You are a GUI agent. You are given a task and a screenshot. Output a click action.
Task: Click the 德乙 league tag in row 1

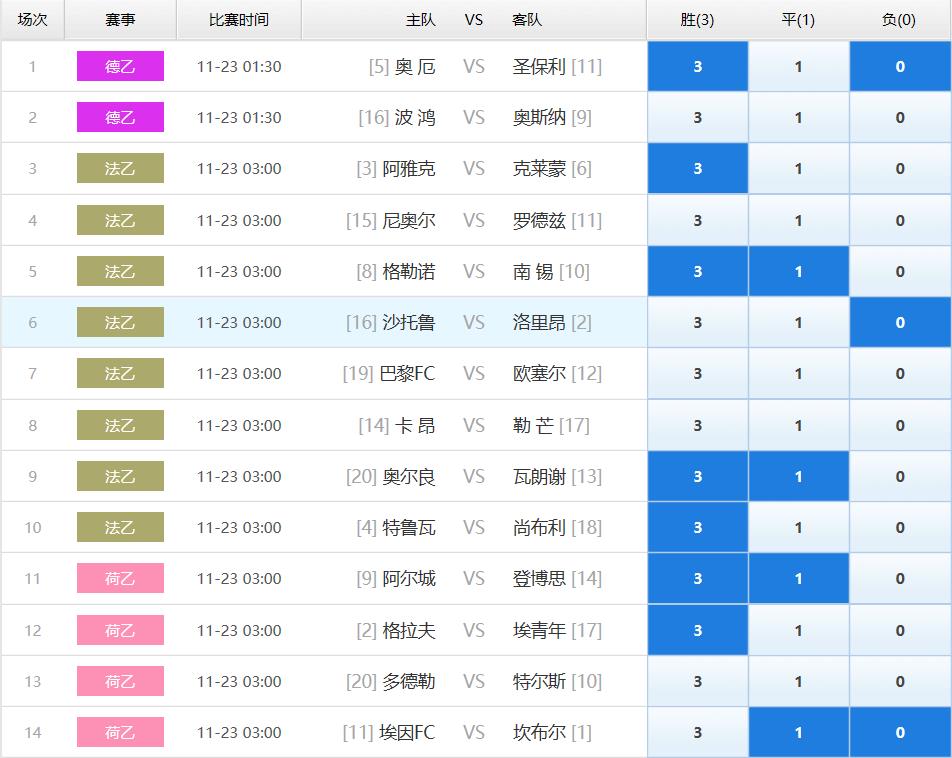[x=120, y=66]
